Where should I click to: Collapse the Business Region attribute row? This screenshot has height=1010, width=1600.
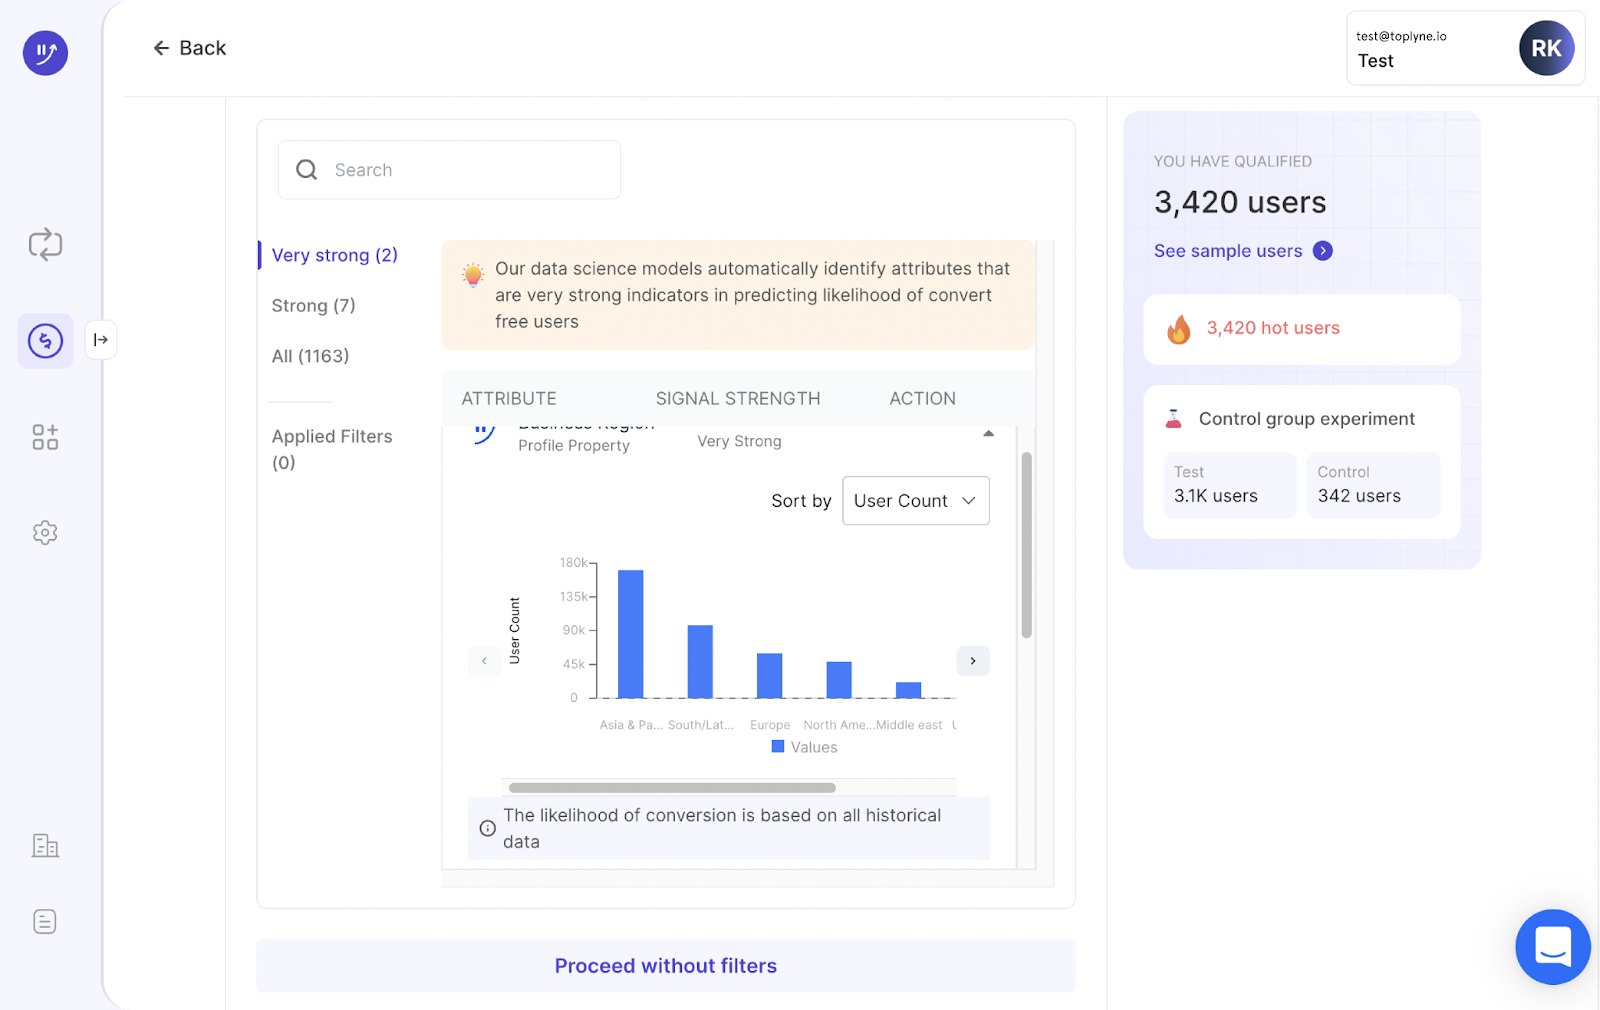[x=988, y=434]
